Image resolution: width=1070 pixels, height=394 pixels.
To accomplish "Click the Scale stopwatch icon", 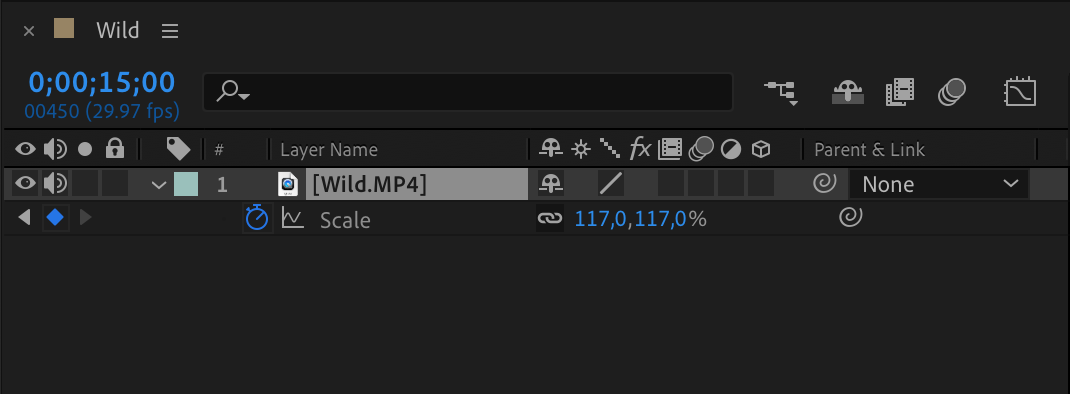I will click(x=257, y=219).
